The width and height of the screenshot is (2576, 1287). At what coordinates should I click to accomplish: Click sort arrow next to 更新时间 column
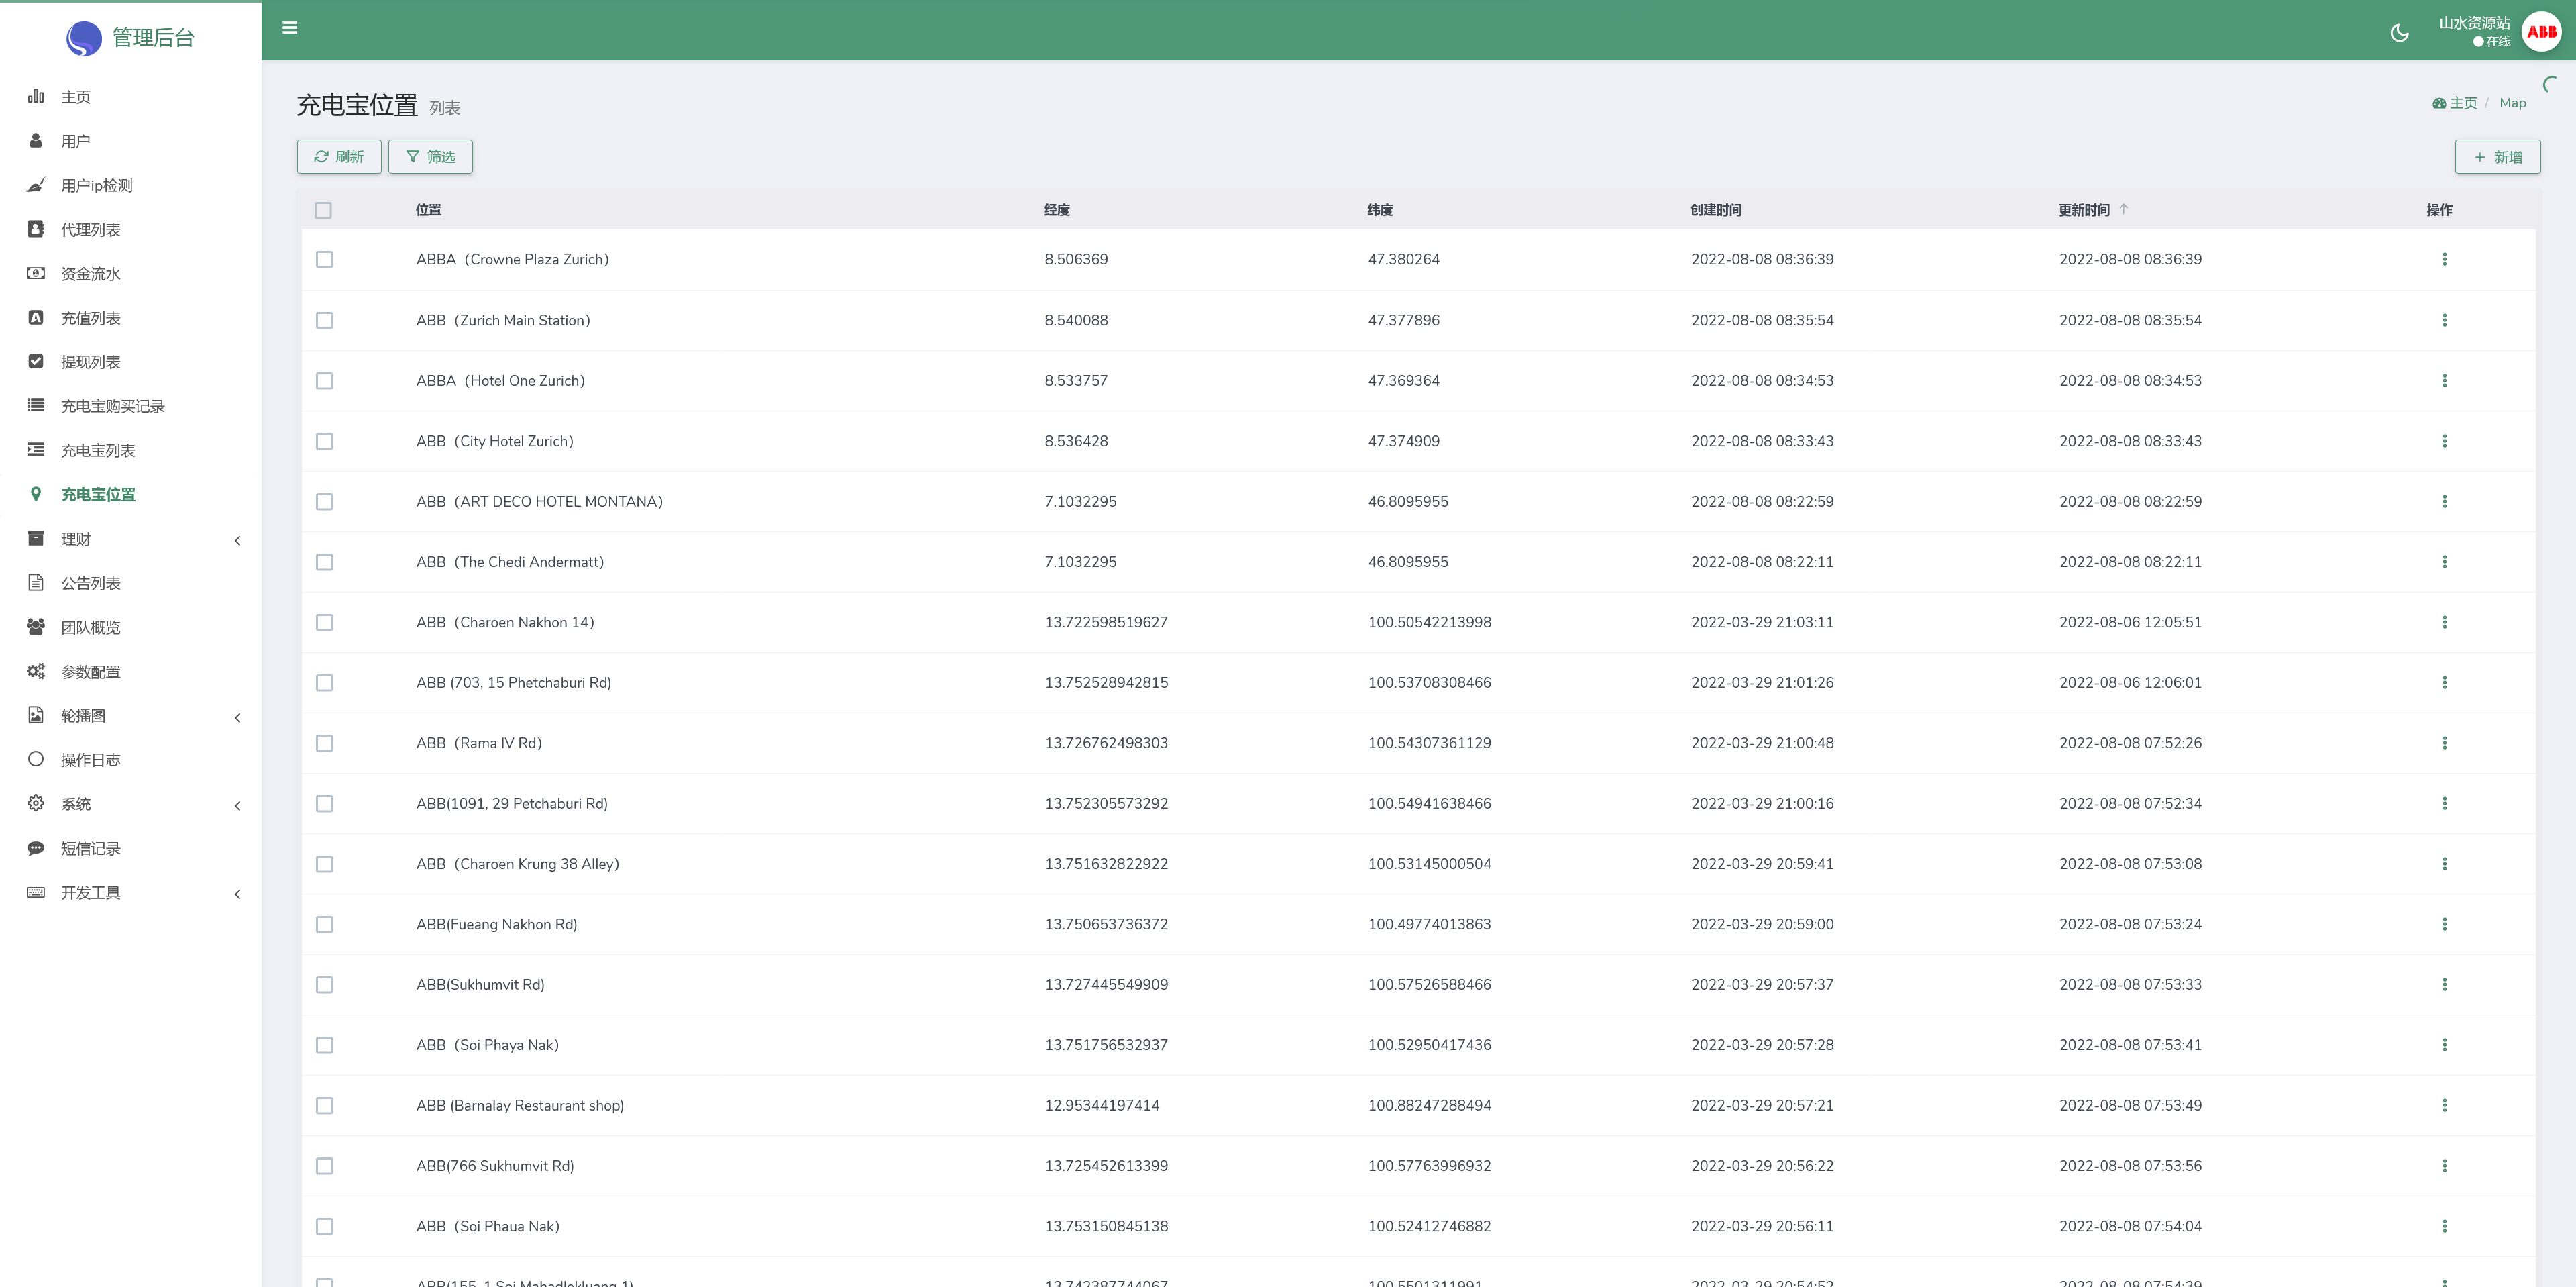2123,209
